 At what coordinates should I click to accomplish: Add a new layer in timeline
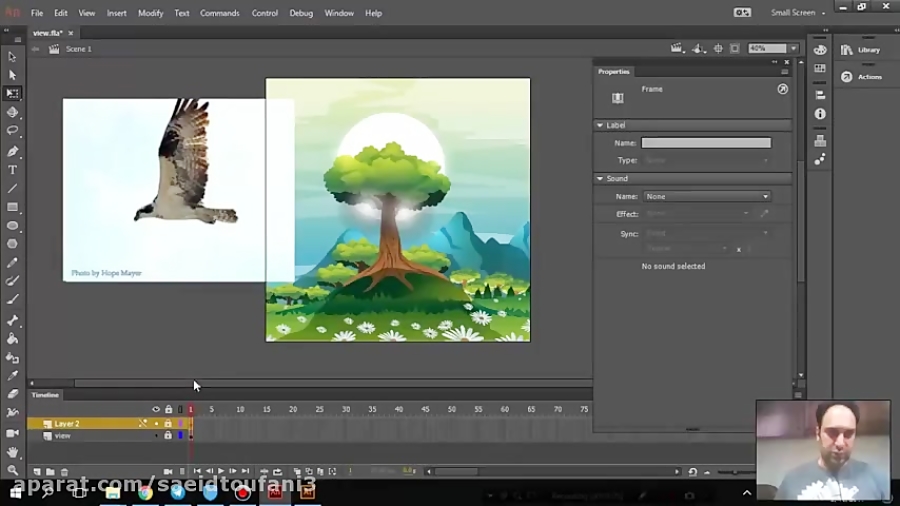click(x=37, y=472)
